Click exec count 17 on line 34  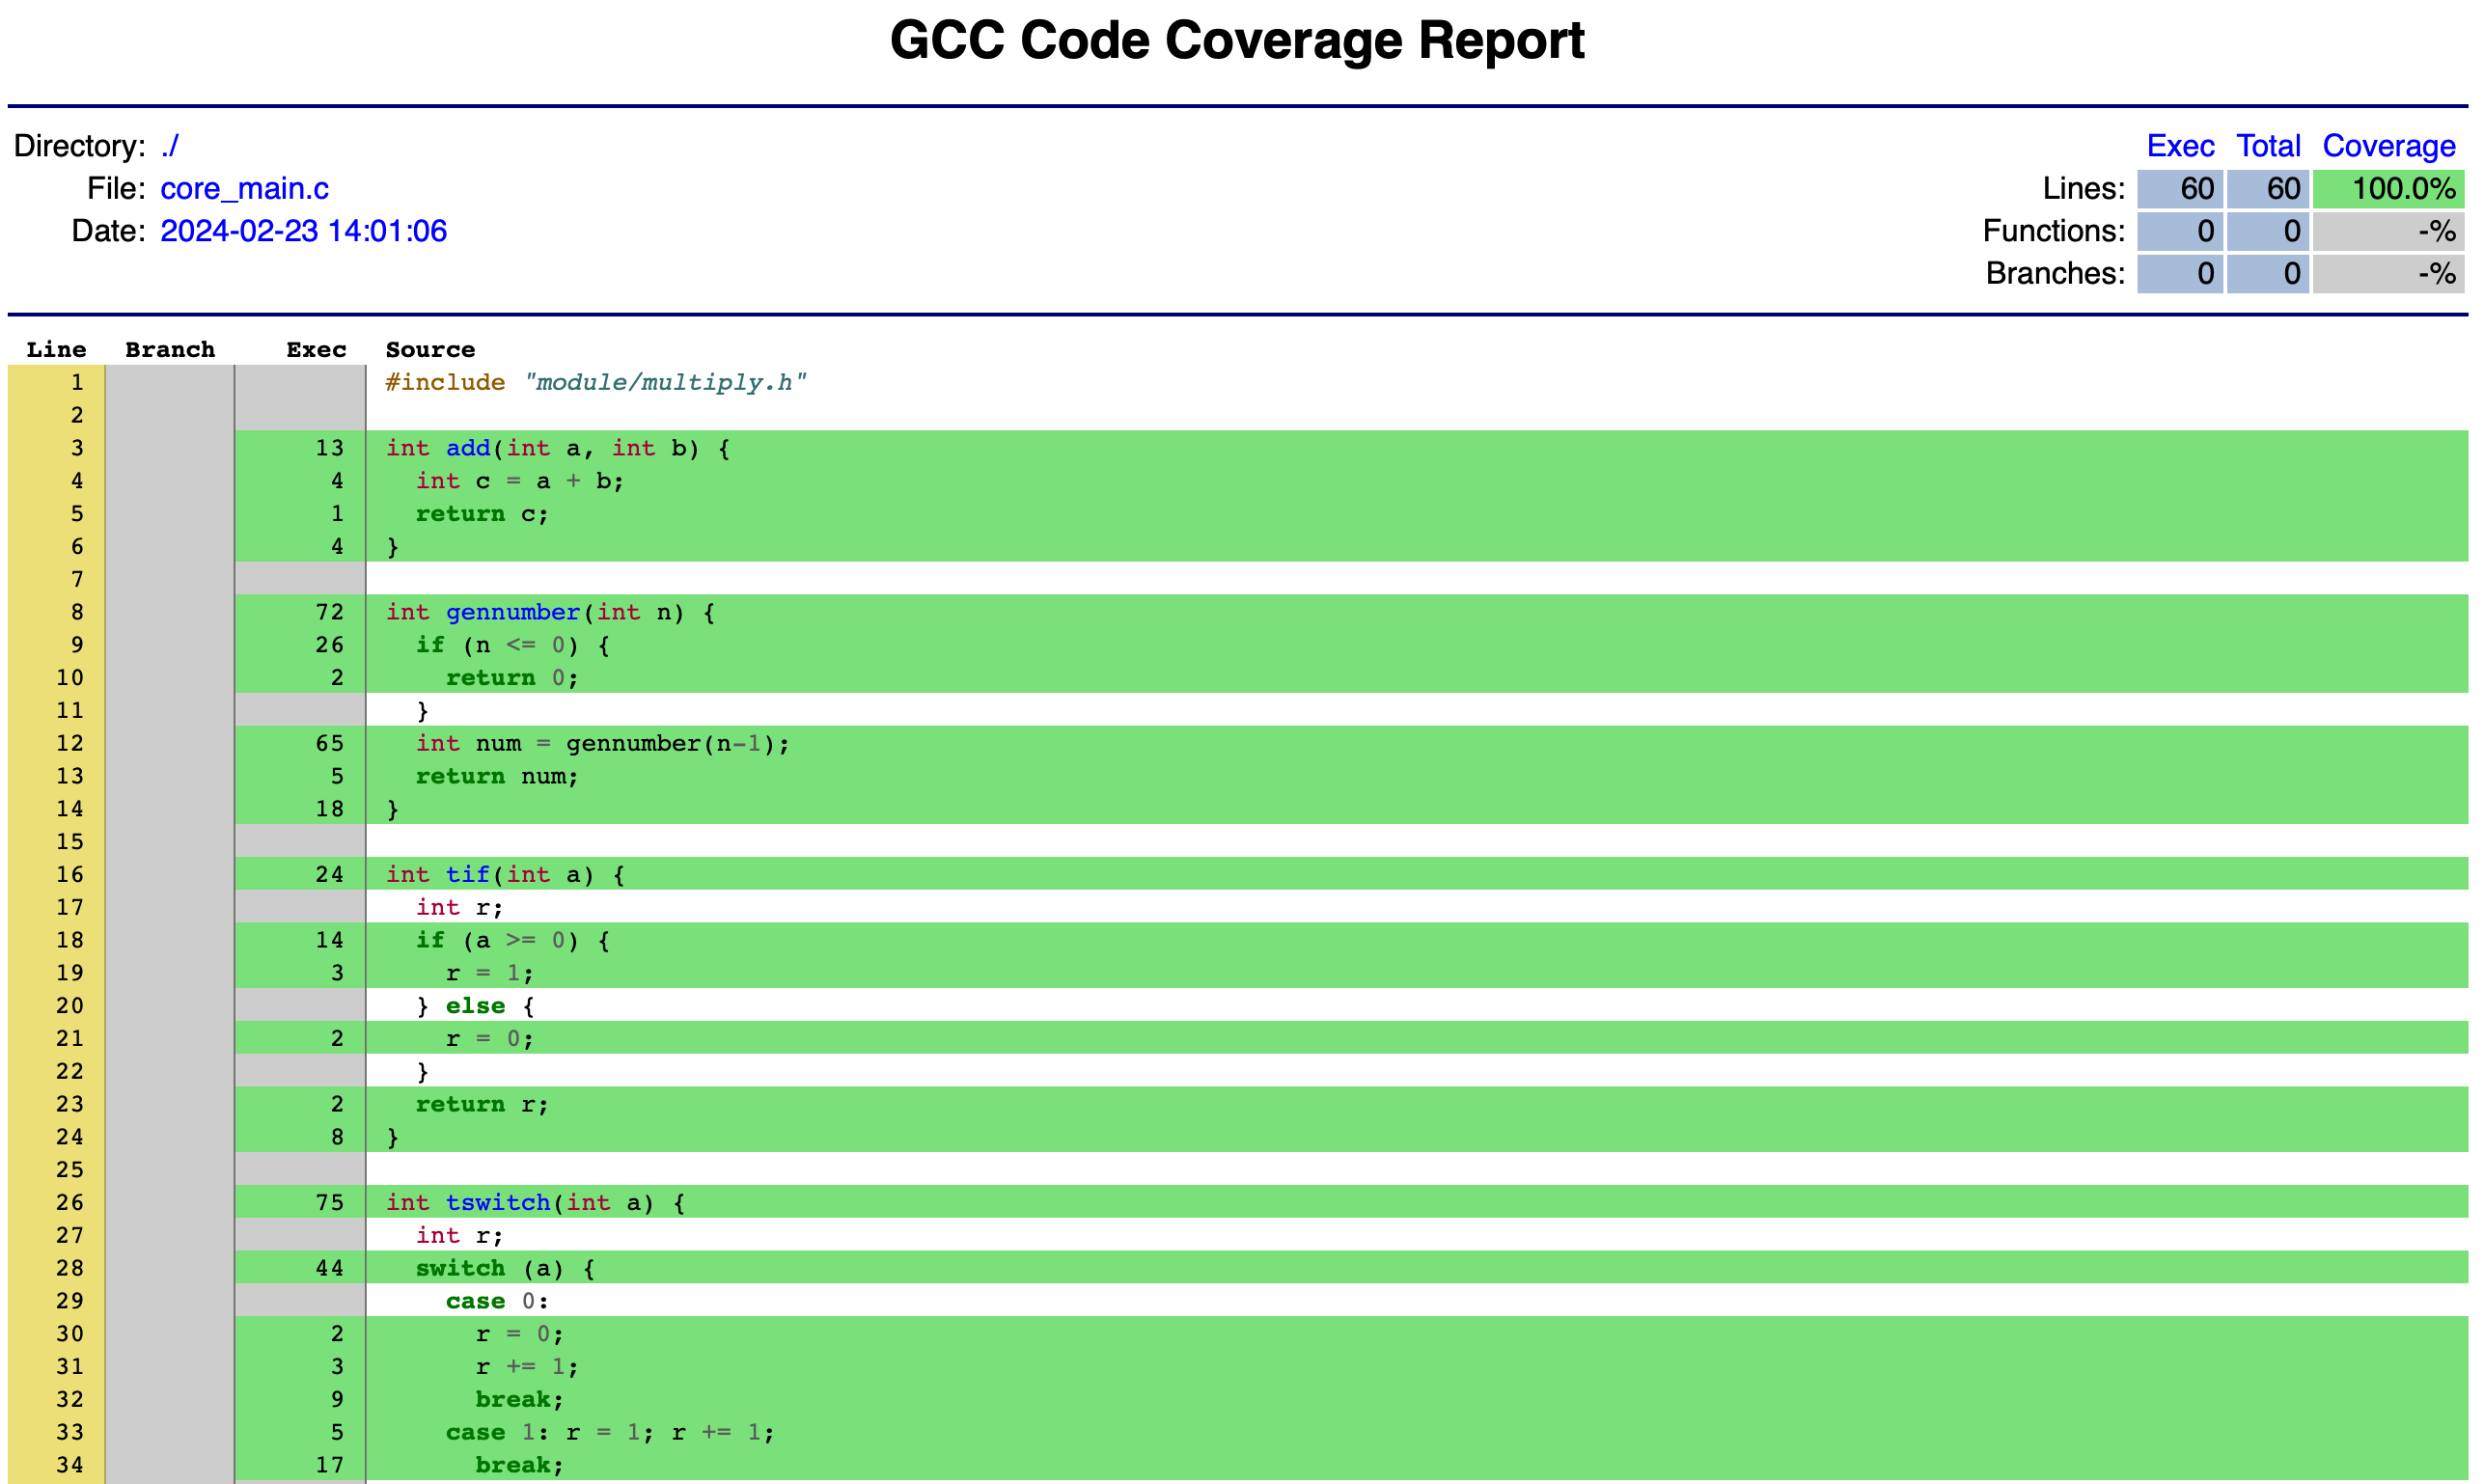(329, 1465)
